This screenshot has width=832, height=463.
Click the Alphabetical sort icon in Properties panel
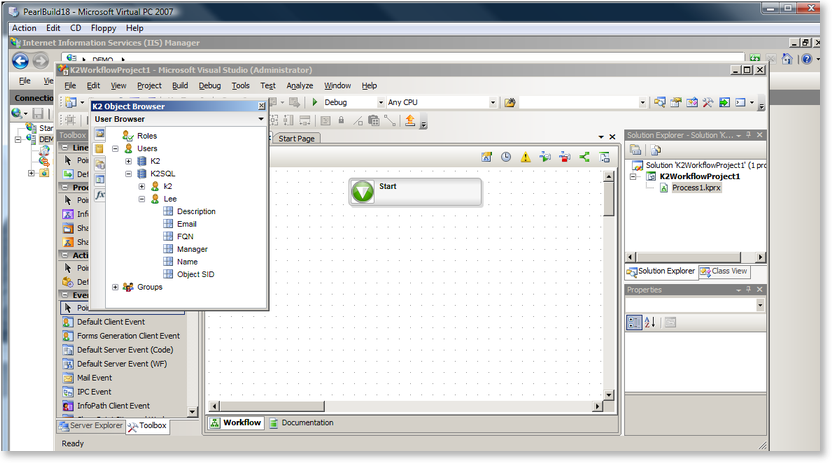point(649,322)
